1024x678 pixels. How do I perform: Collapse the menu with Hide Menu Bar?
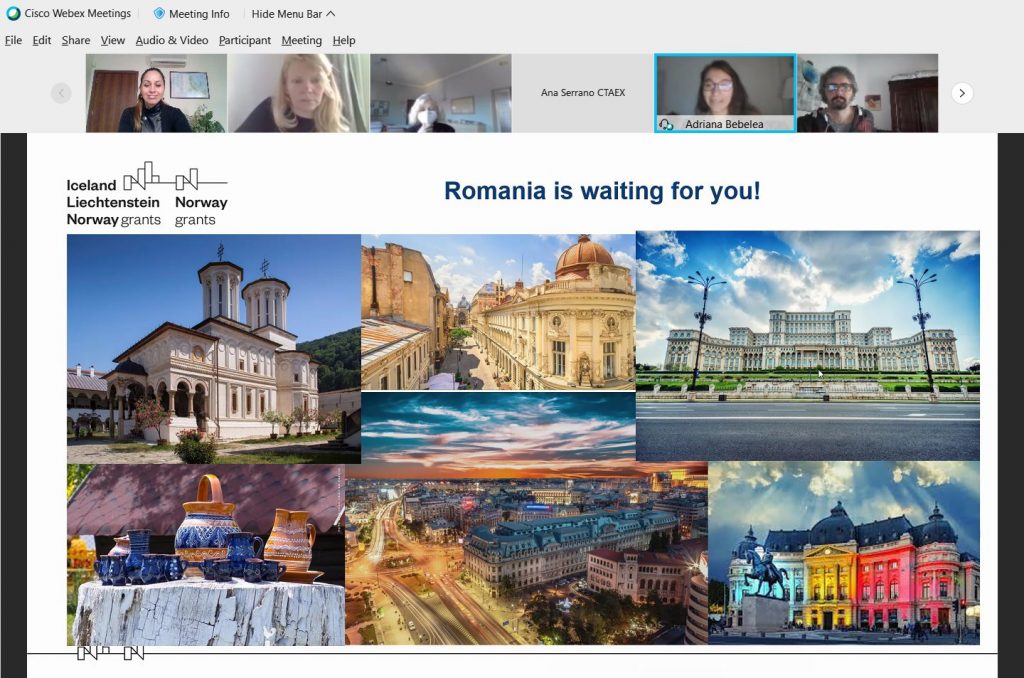pos(293,14)
